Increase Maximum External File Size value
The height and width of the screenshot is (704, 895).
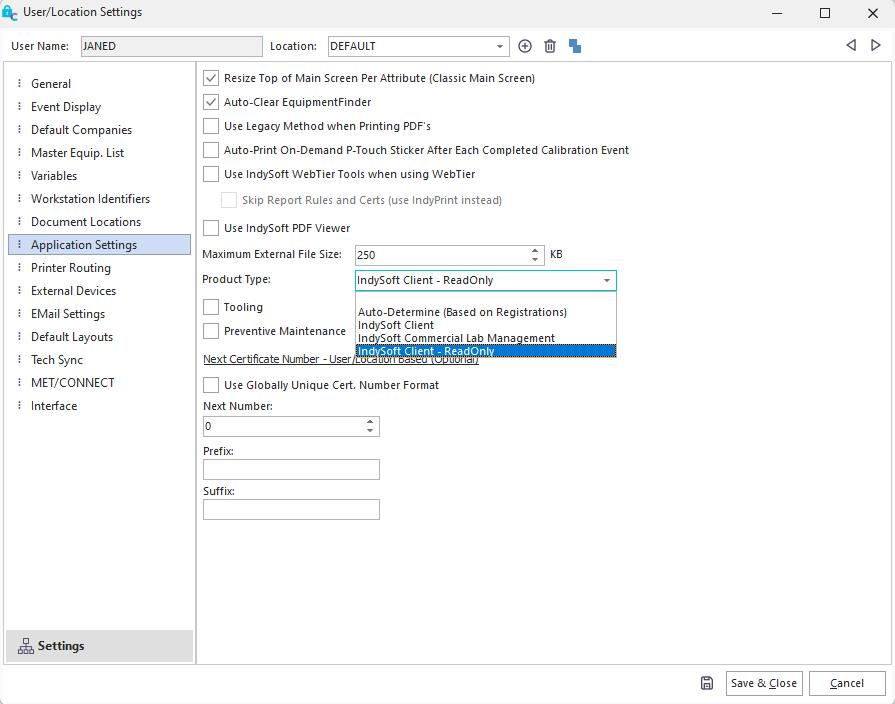pos(534,250)
